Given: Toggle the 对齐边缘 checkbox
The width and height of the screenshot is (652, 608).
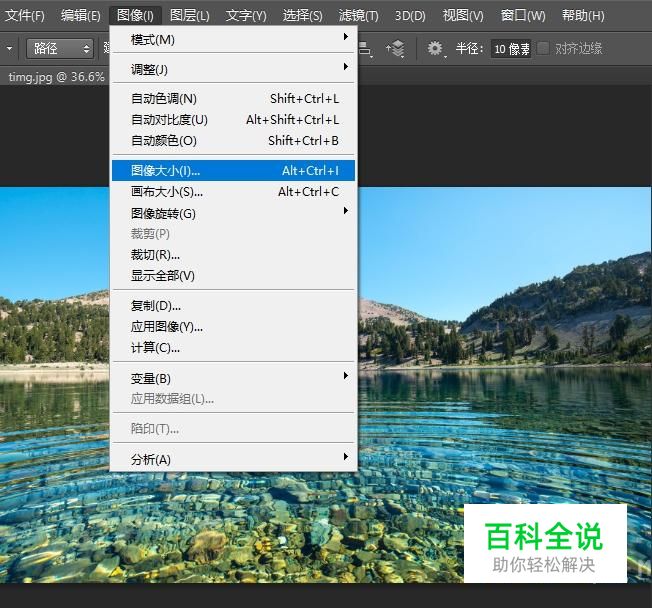Looking at the screenshot, I should pyautogui.click(x=543, y=48).
